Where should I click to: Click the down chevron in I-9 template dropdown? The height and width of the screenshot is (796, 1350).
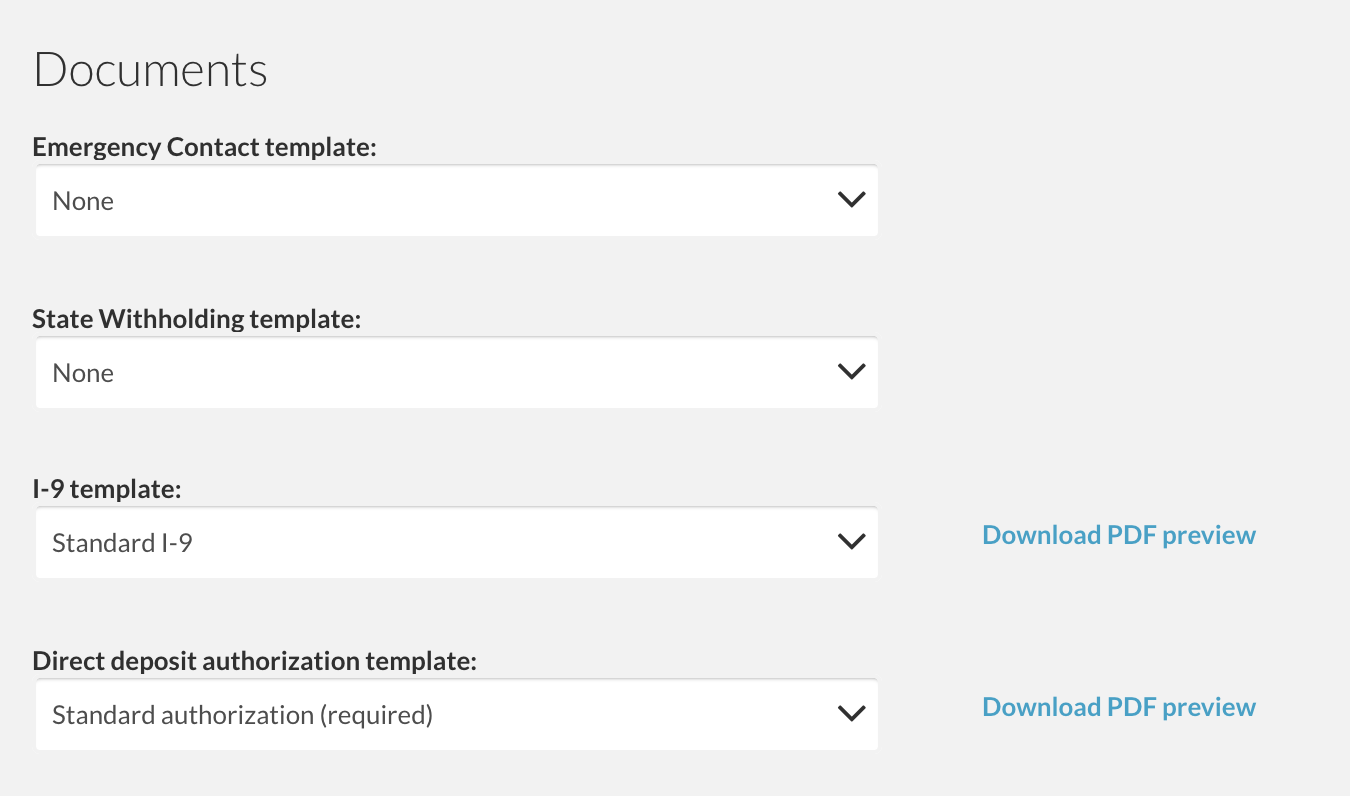(850, 542)
